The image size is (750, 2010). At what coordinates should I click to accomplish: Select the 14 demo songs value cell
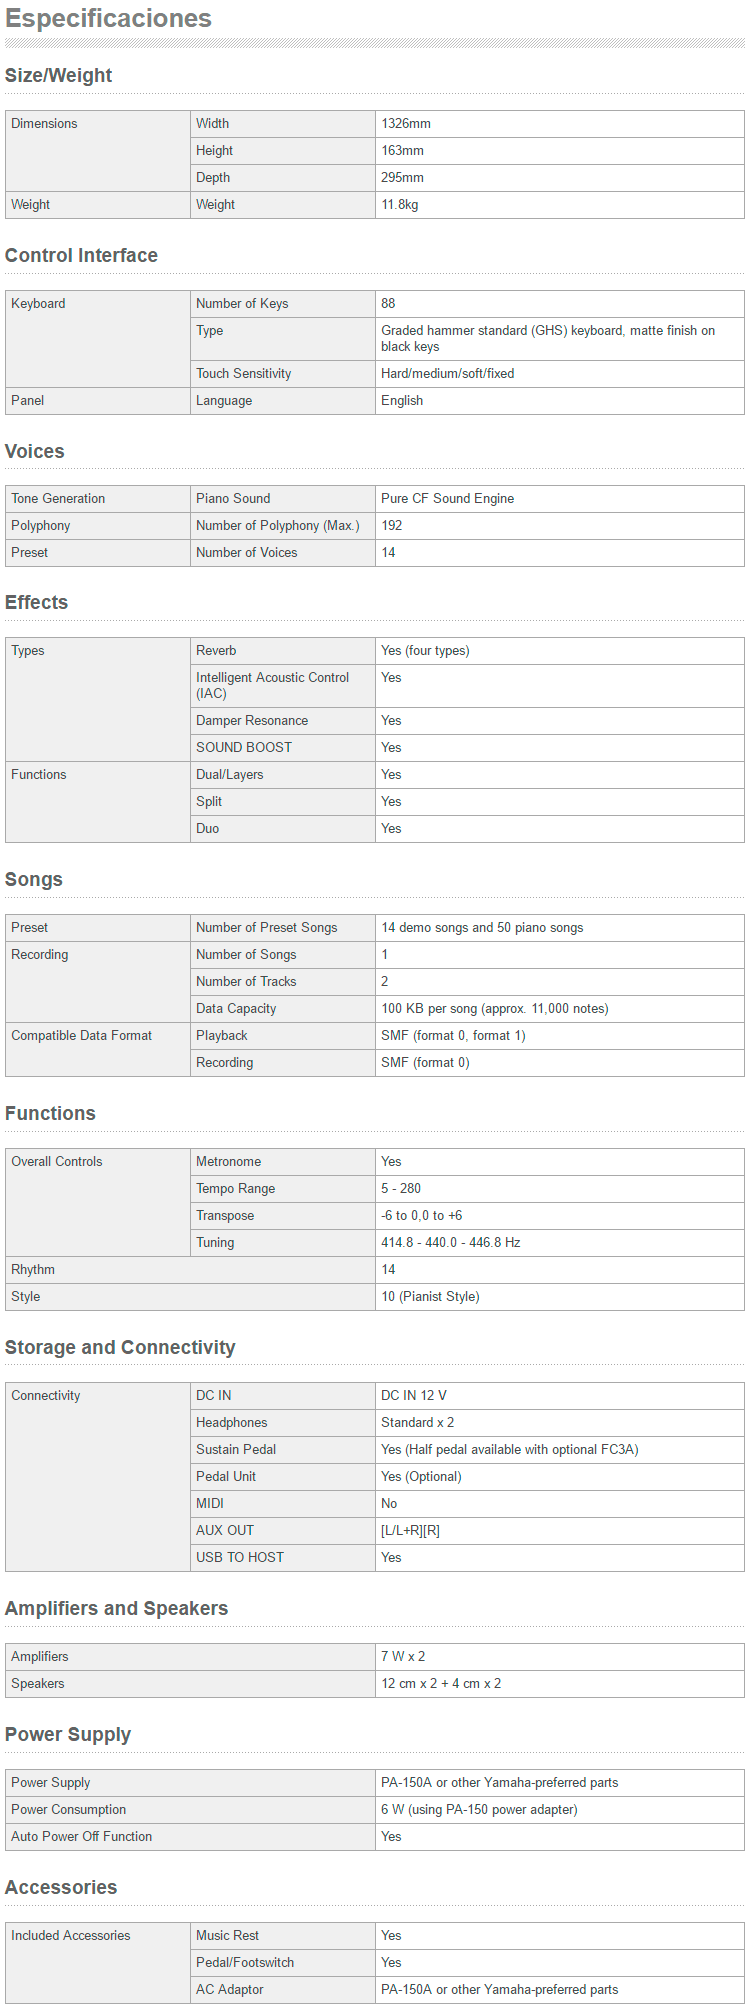[x=560, y=928]
